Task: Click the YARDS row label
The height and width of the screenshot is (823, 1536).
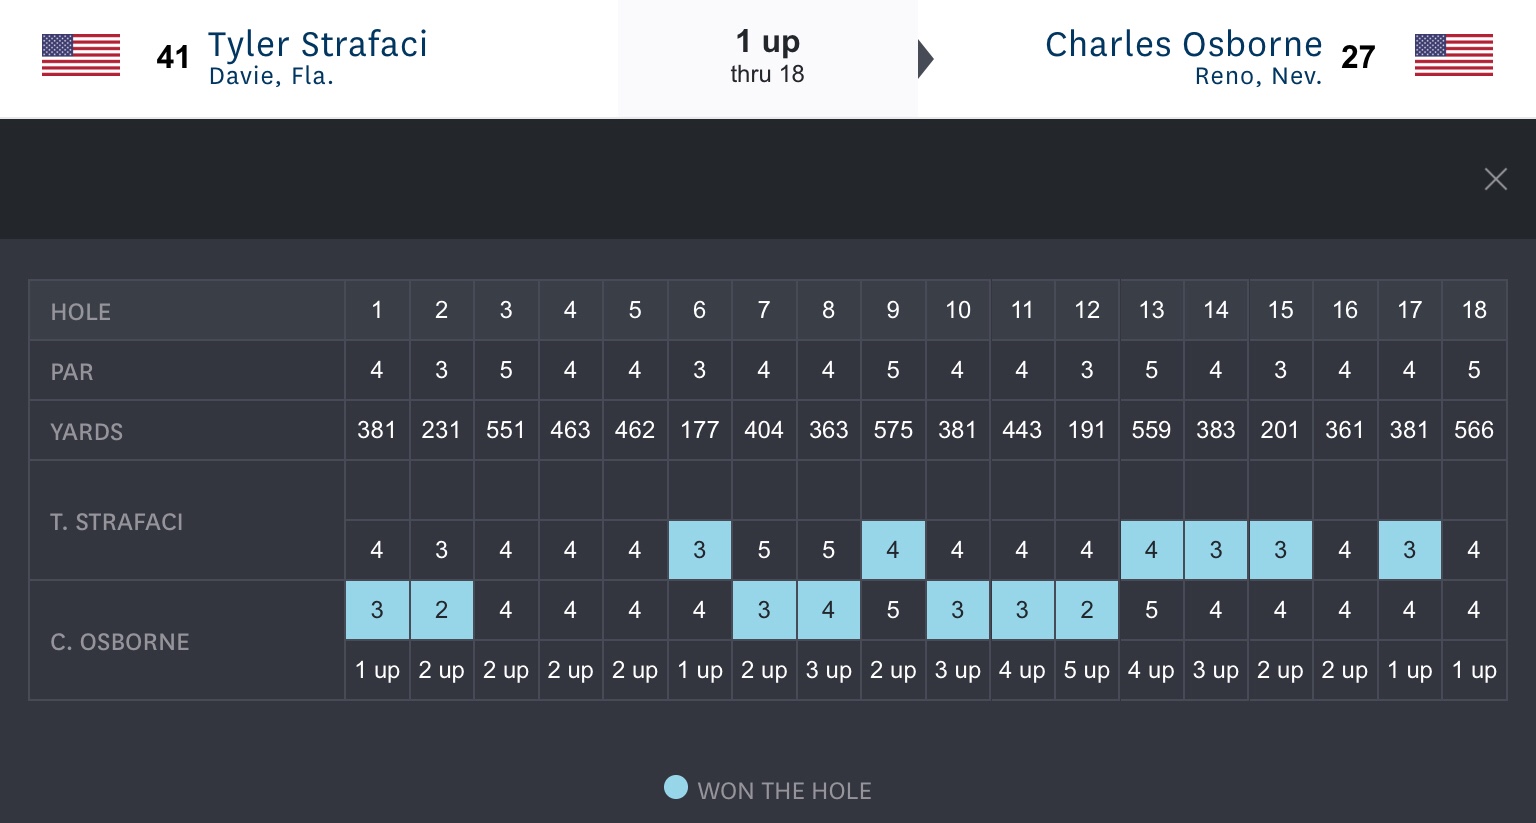Action: [x=87, y=432]
